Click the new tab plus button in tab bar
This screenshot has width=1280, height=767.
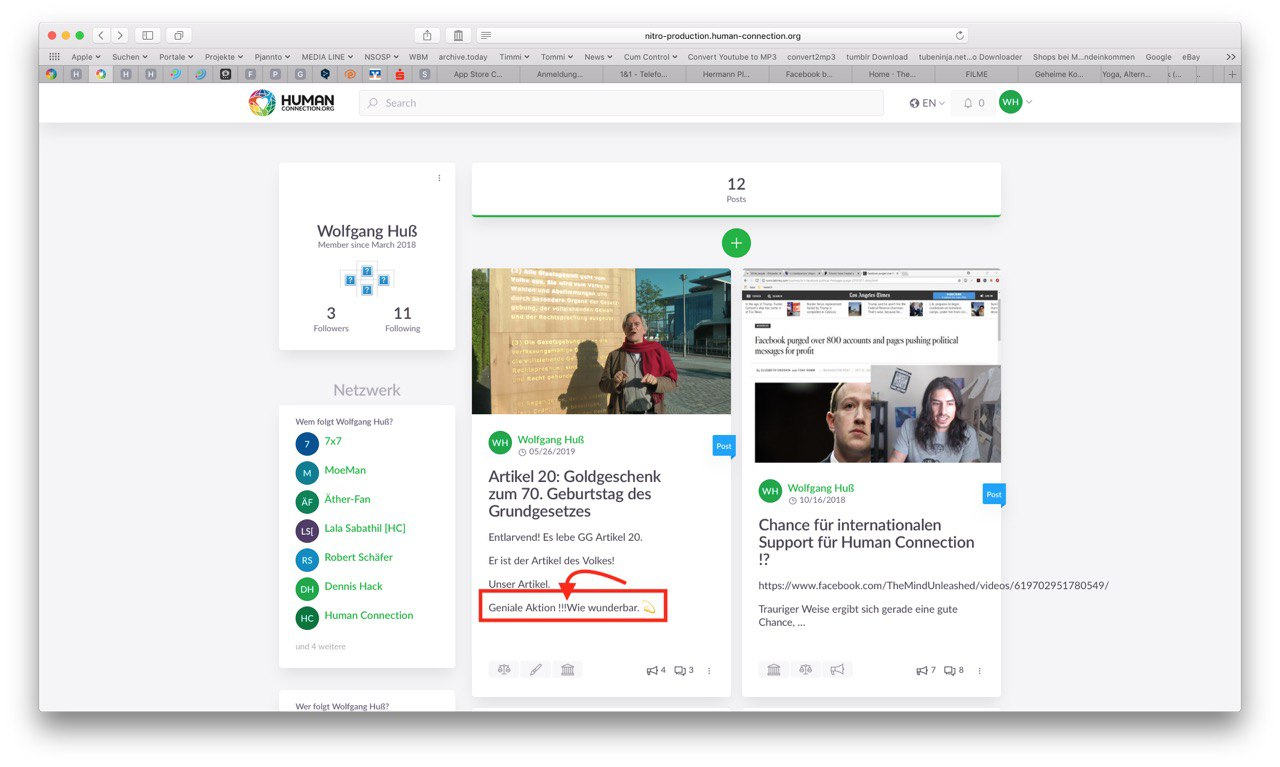pyautogui.click(x=1232, y=74)
